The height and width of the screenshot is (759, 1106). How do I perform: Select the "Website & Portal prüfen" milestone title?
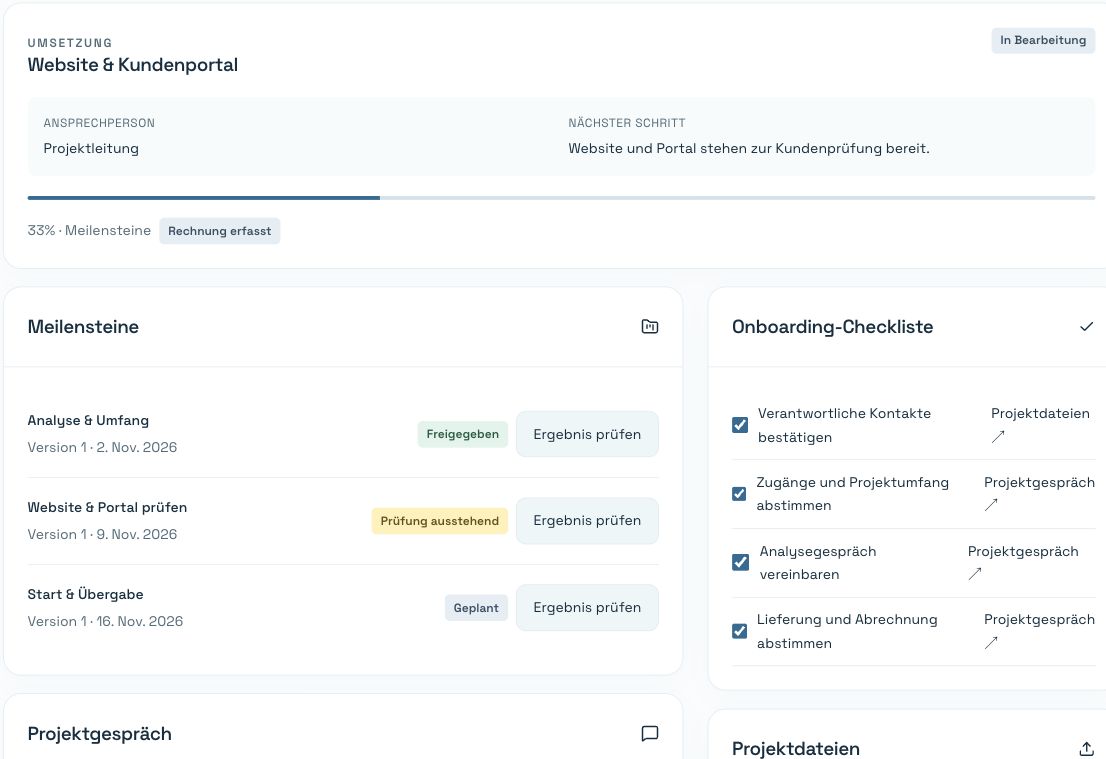point(107,507)
